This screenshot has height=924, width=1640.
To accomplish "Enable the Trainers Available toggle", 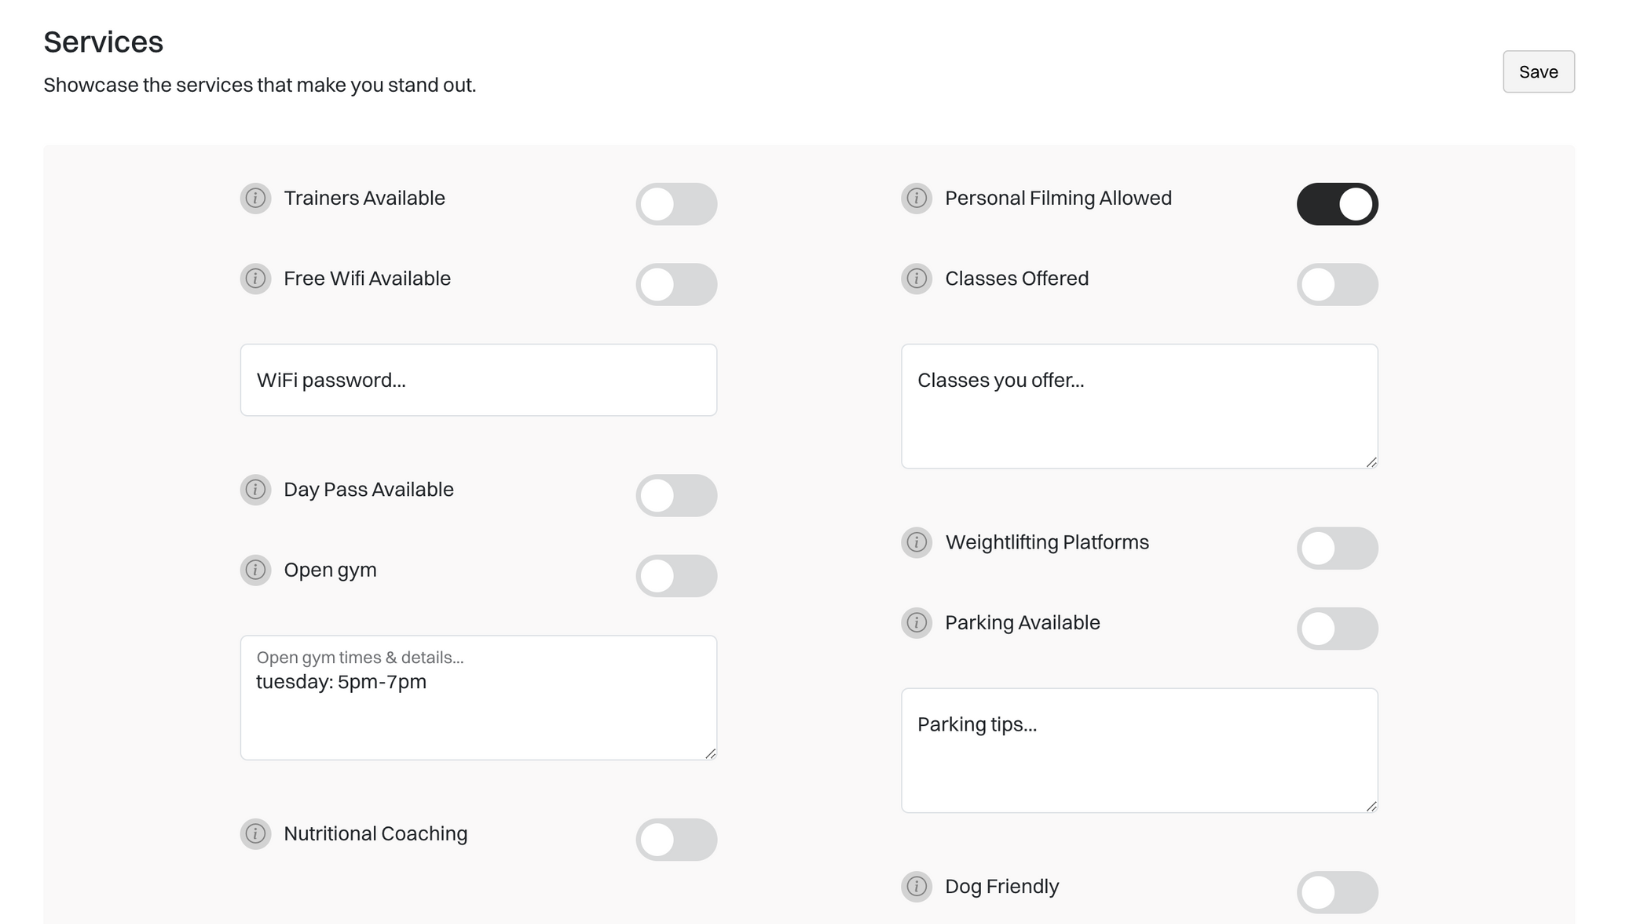I will tap(677, 204).
